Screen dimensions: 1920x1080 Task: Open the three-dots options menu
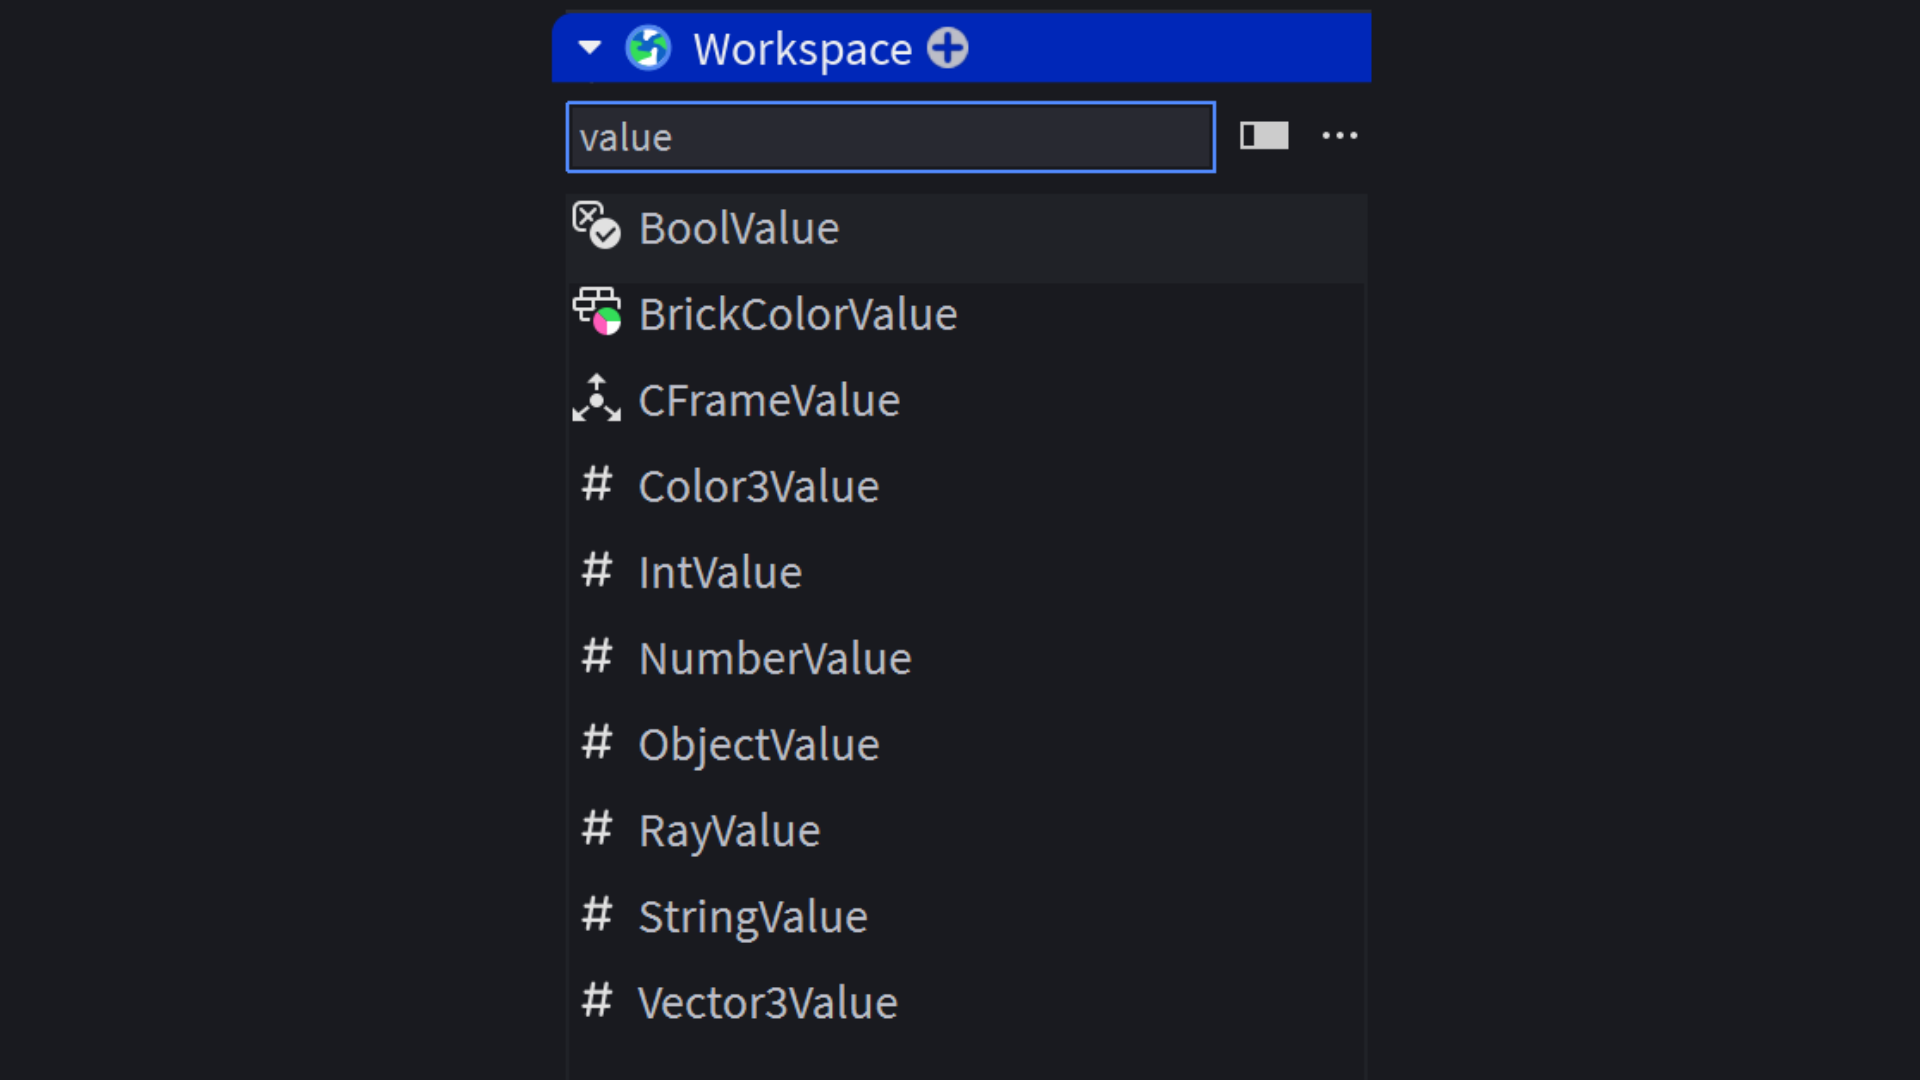[x=1339, y=136]
